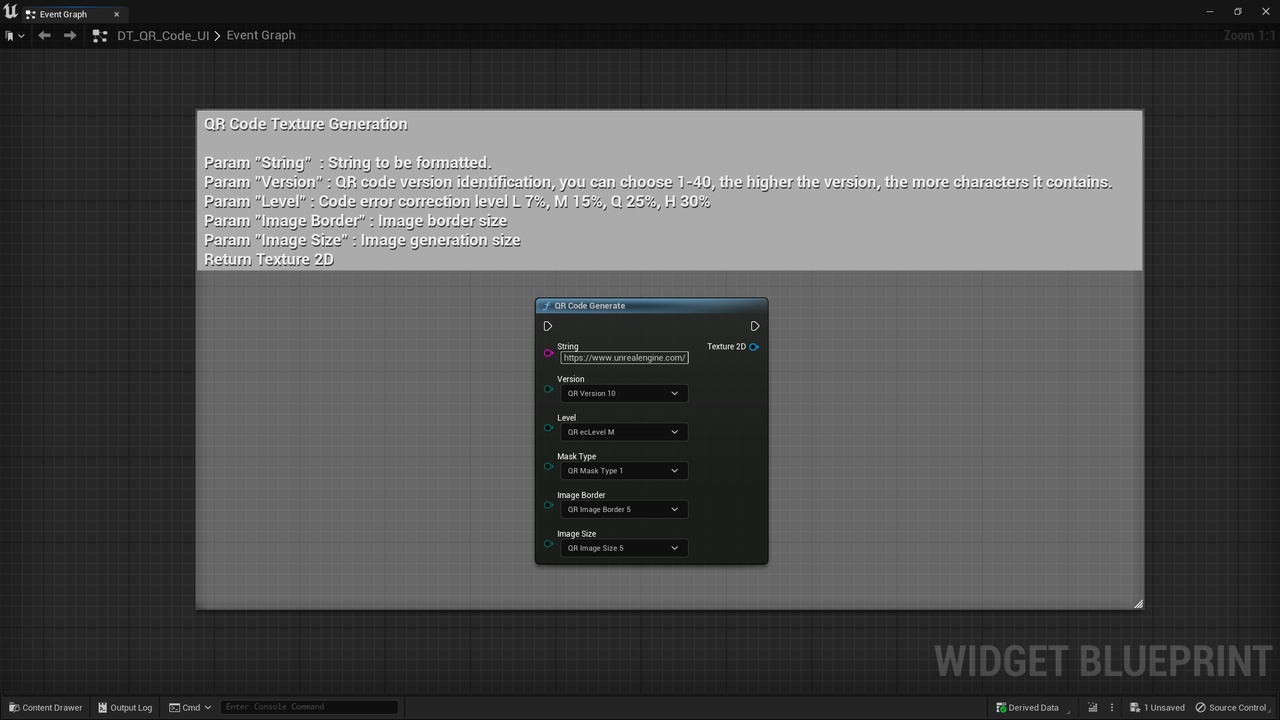Select the QR Code Generate node title
1280x720 pixels.
pos(589,306)
